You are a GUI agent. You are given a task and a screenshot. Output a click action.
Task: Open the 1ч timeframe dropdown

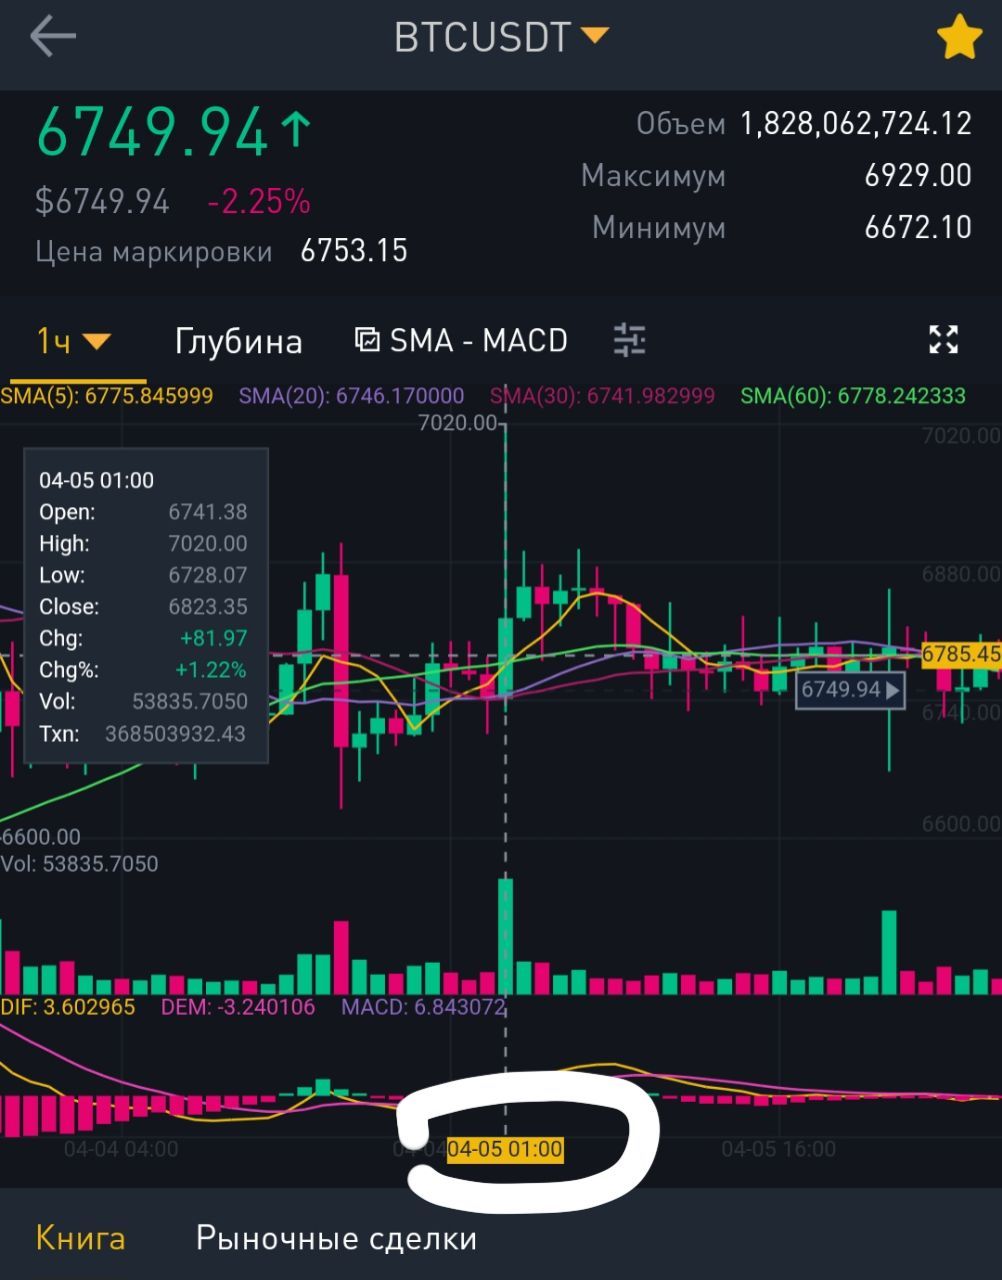coord(73,341)
